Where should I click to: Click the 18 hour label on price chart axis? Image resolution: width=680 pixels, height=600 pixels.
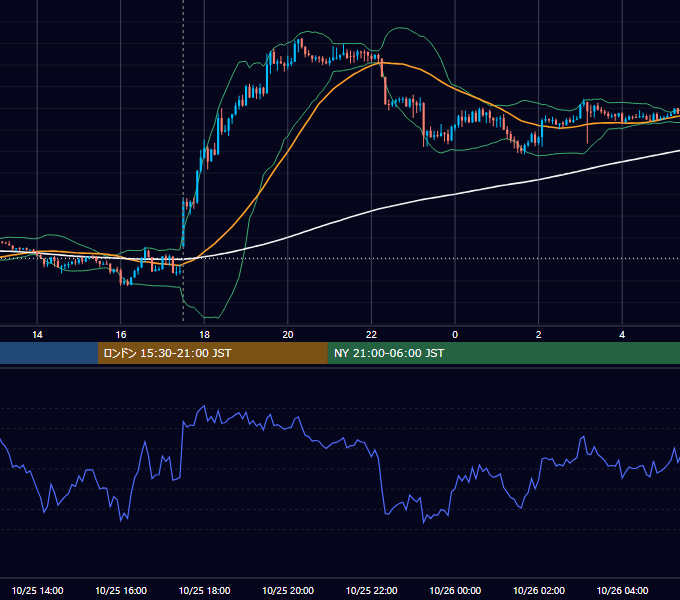pos(204,335)
